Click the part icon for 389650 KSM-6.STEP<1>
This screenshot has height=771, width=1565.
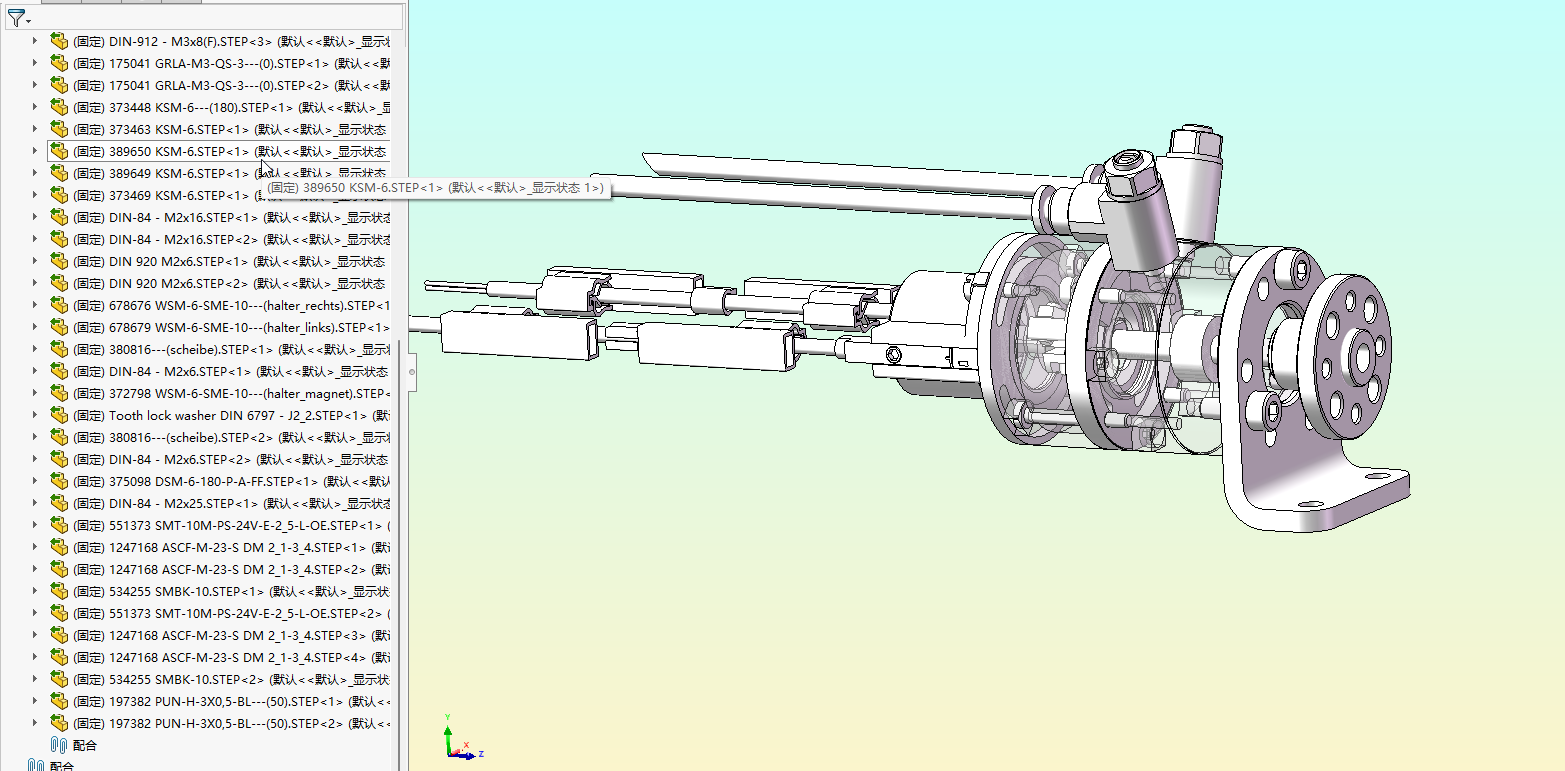point(59,151)
